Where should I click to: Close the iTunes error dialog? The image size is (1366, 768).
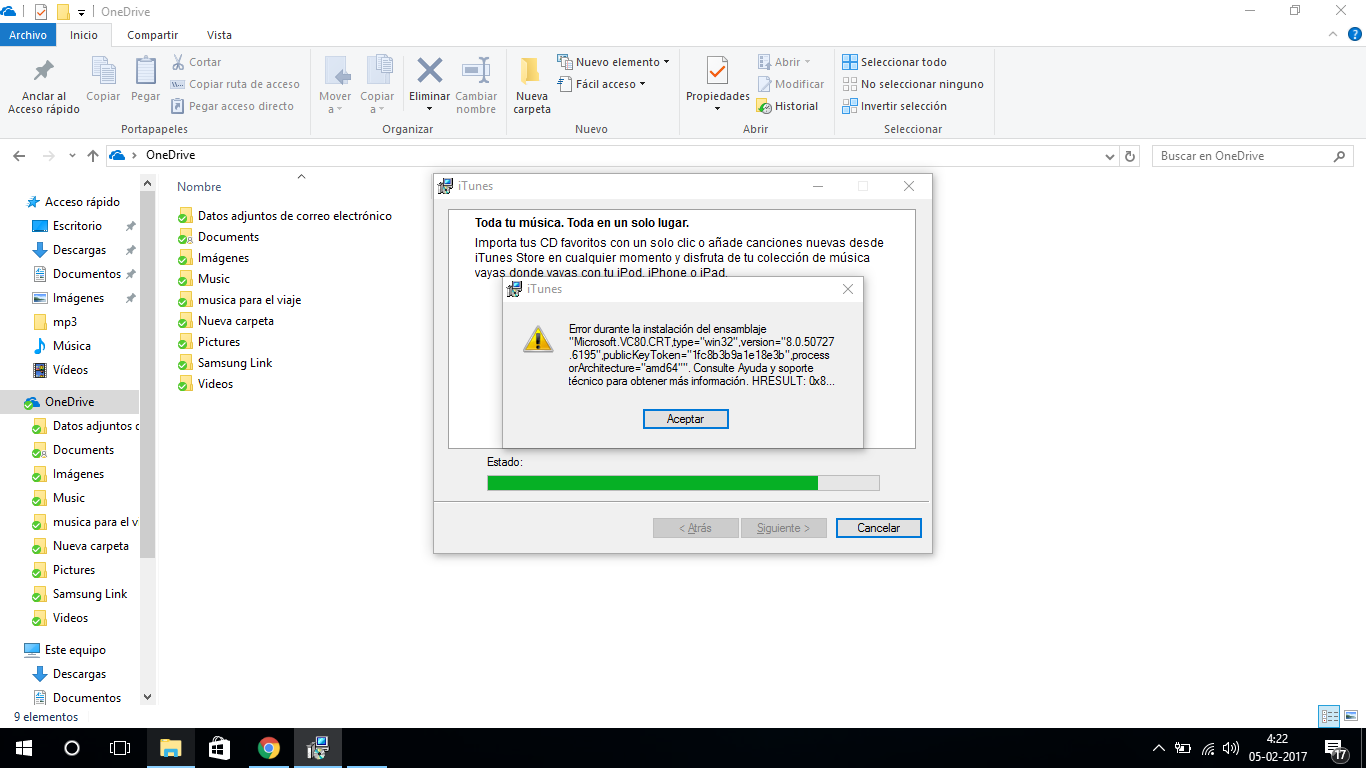point(848,289)
